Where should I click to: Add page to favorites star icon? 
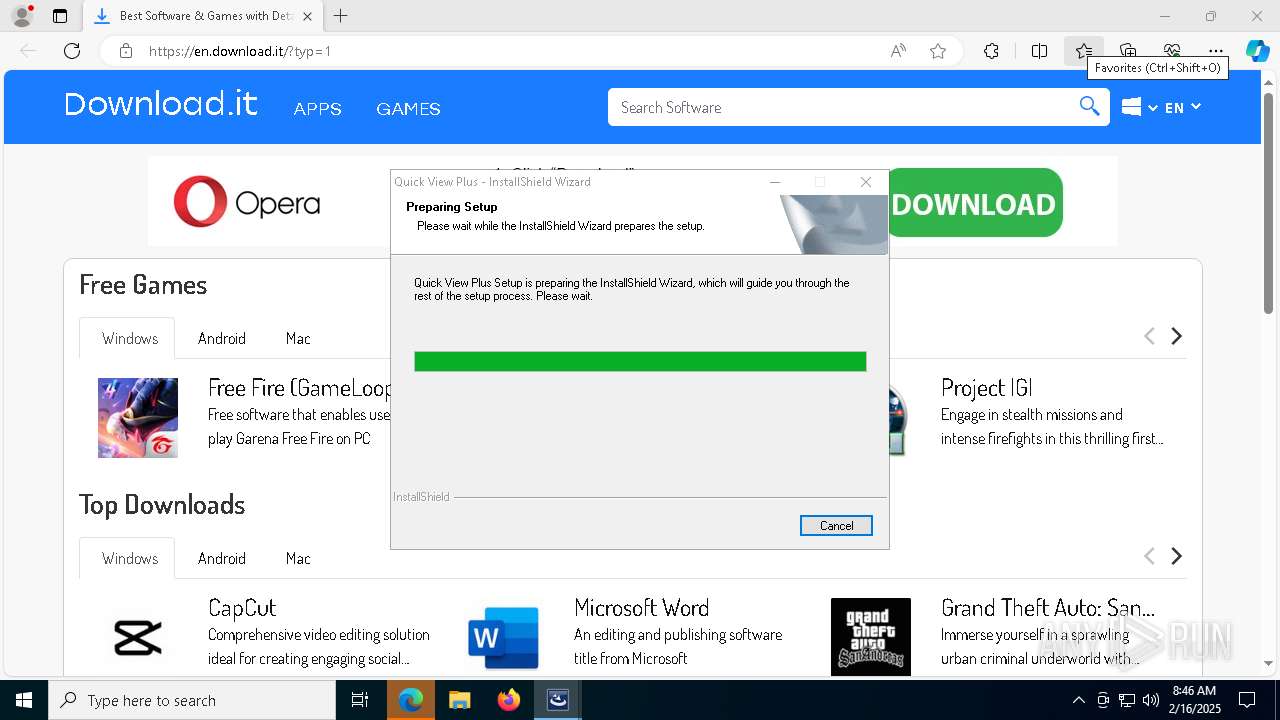point(938,51)
